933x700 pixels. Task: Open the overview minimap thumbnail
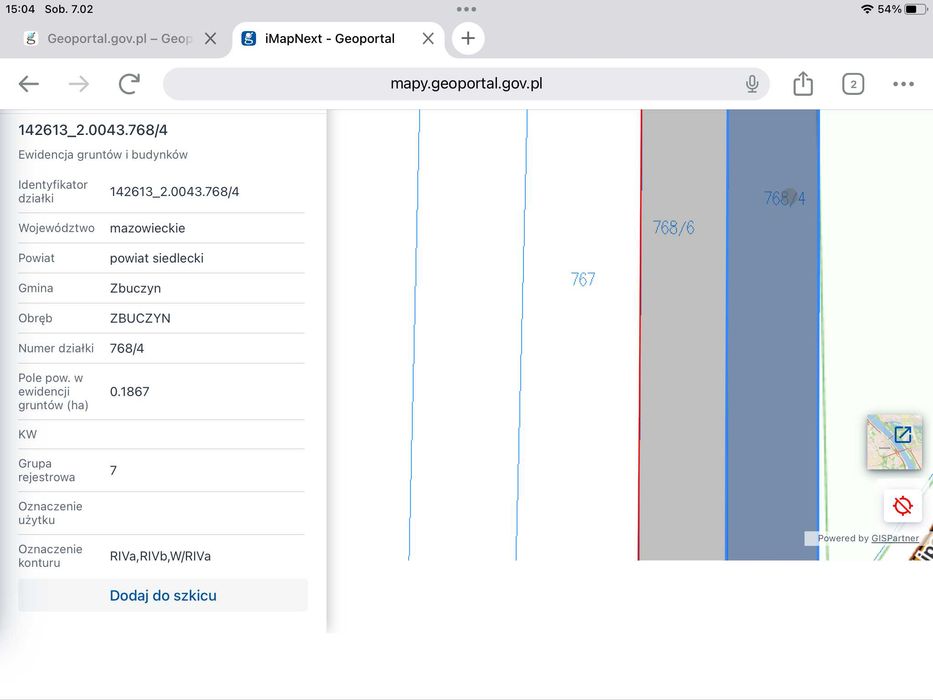tap(894, 442)
